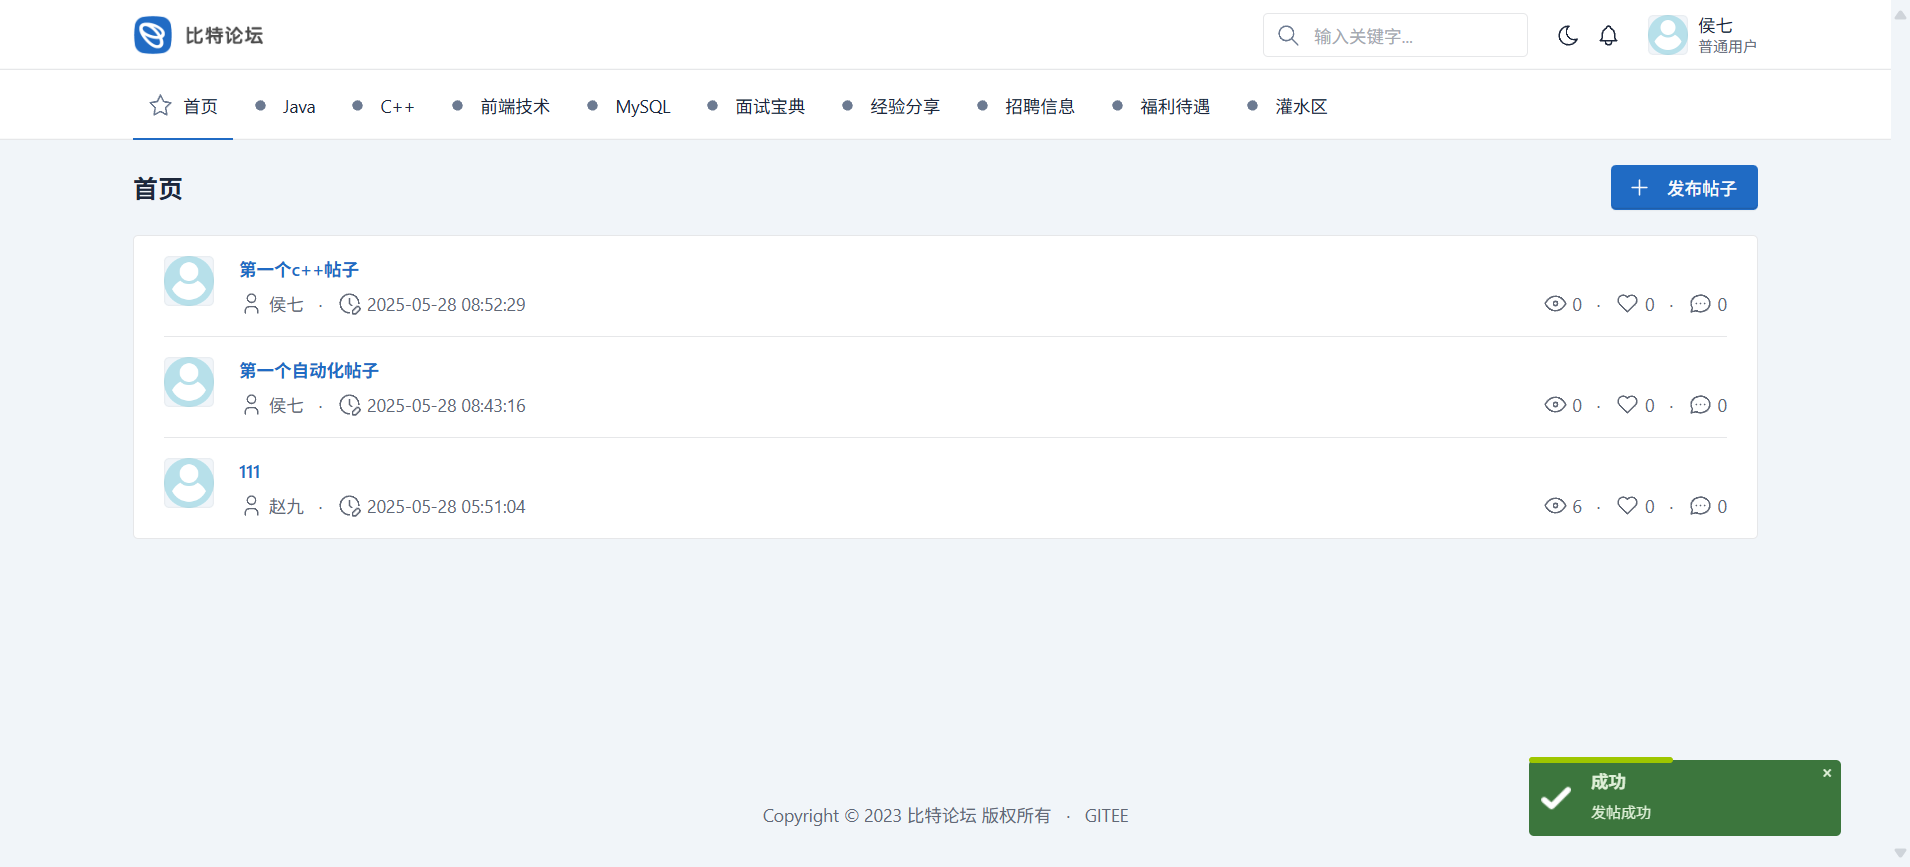This screenshot has width=1910, height=867.
Task: Open notifications bell icon
Action: (1608, 35)
